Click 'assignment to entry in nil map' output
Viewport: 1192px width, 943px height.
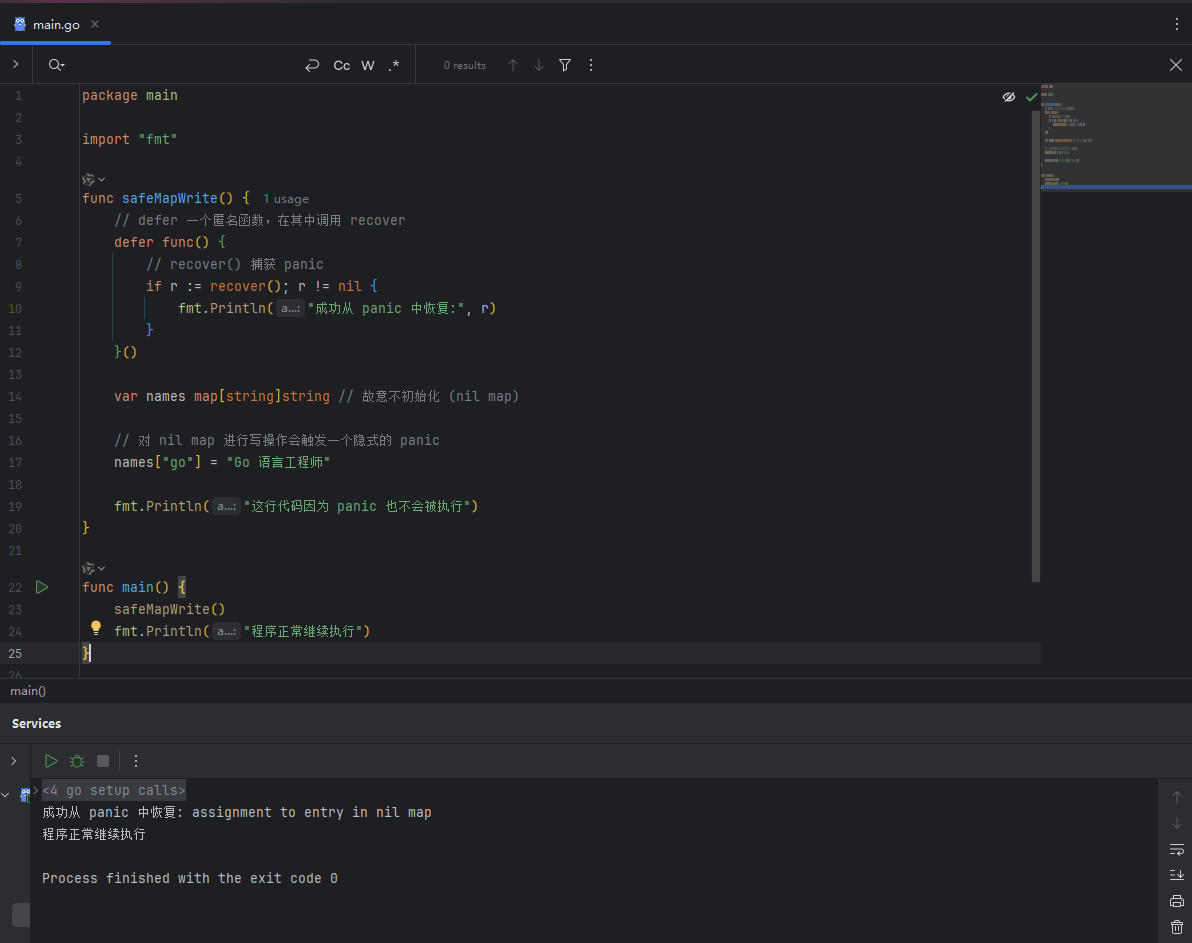click(312, 812)
